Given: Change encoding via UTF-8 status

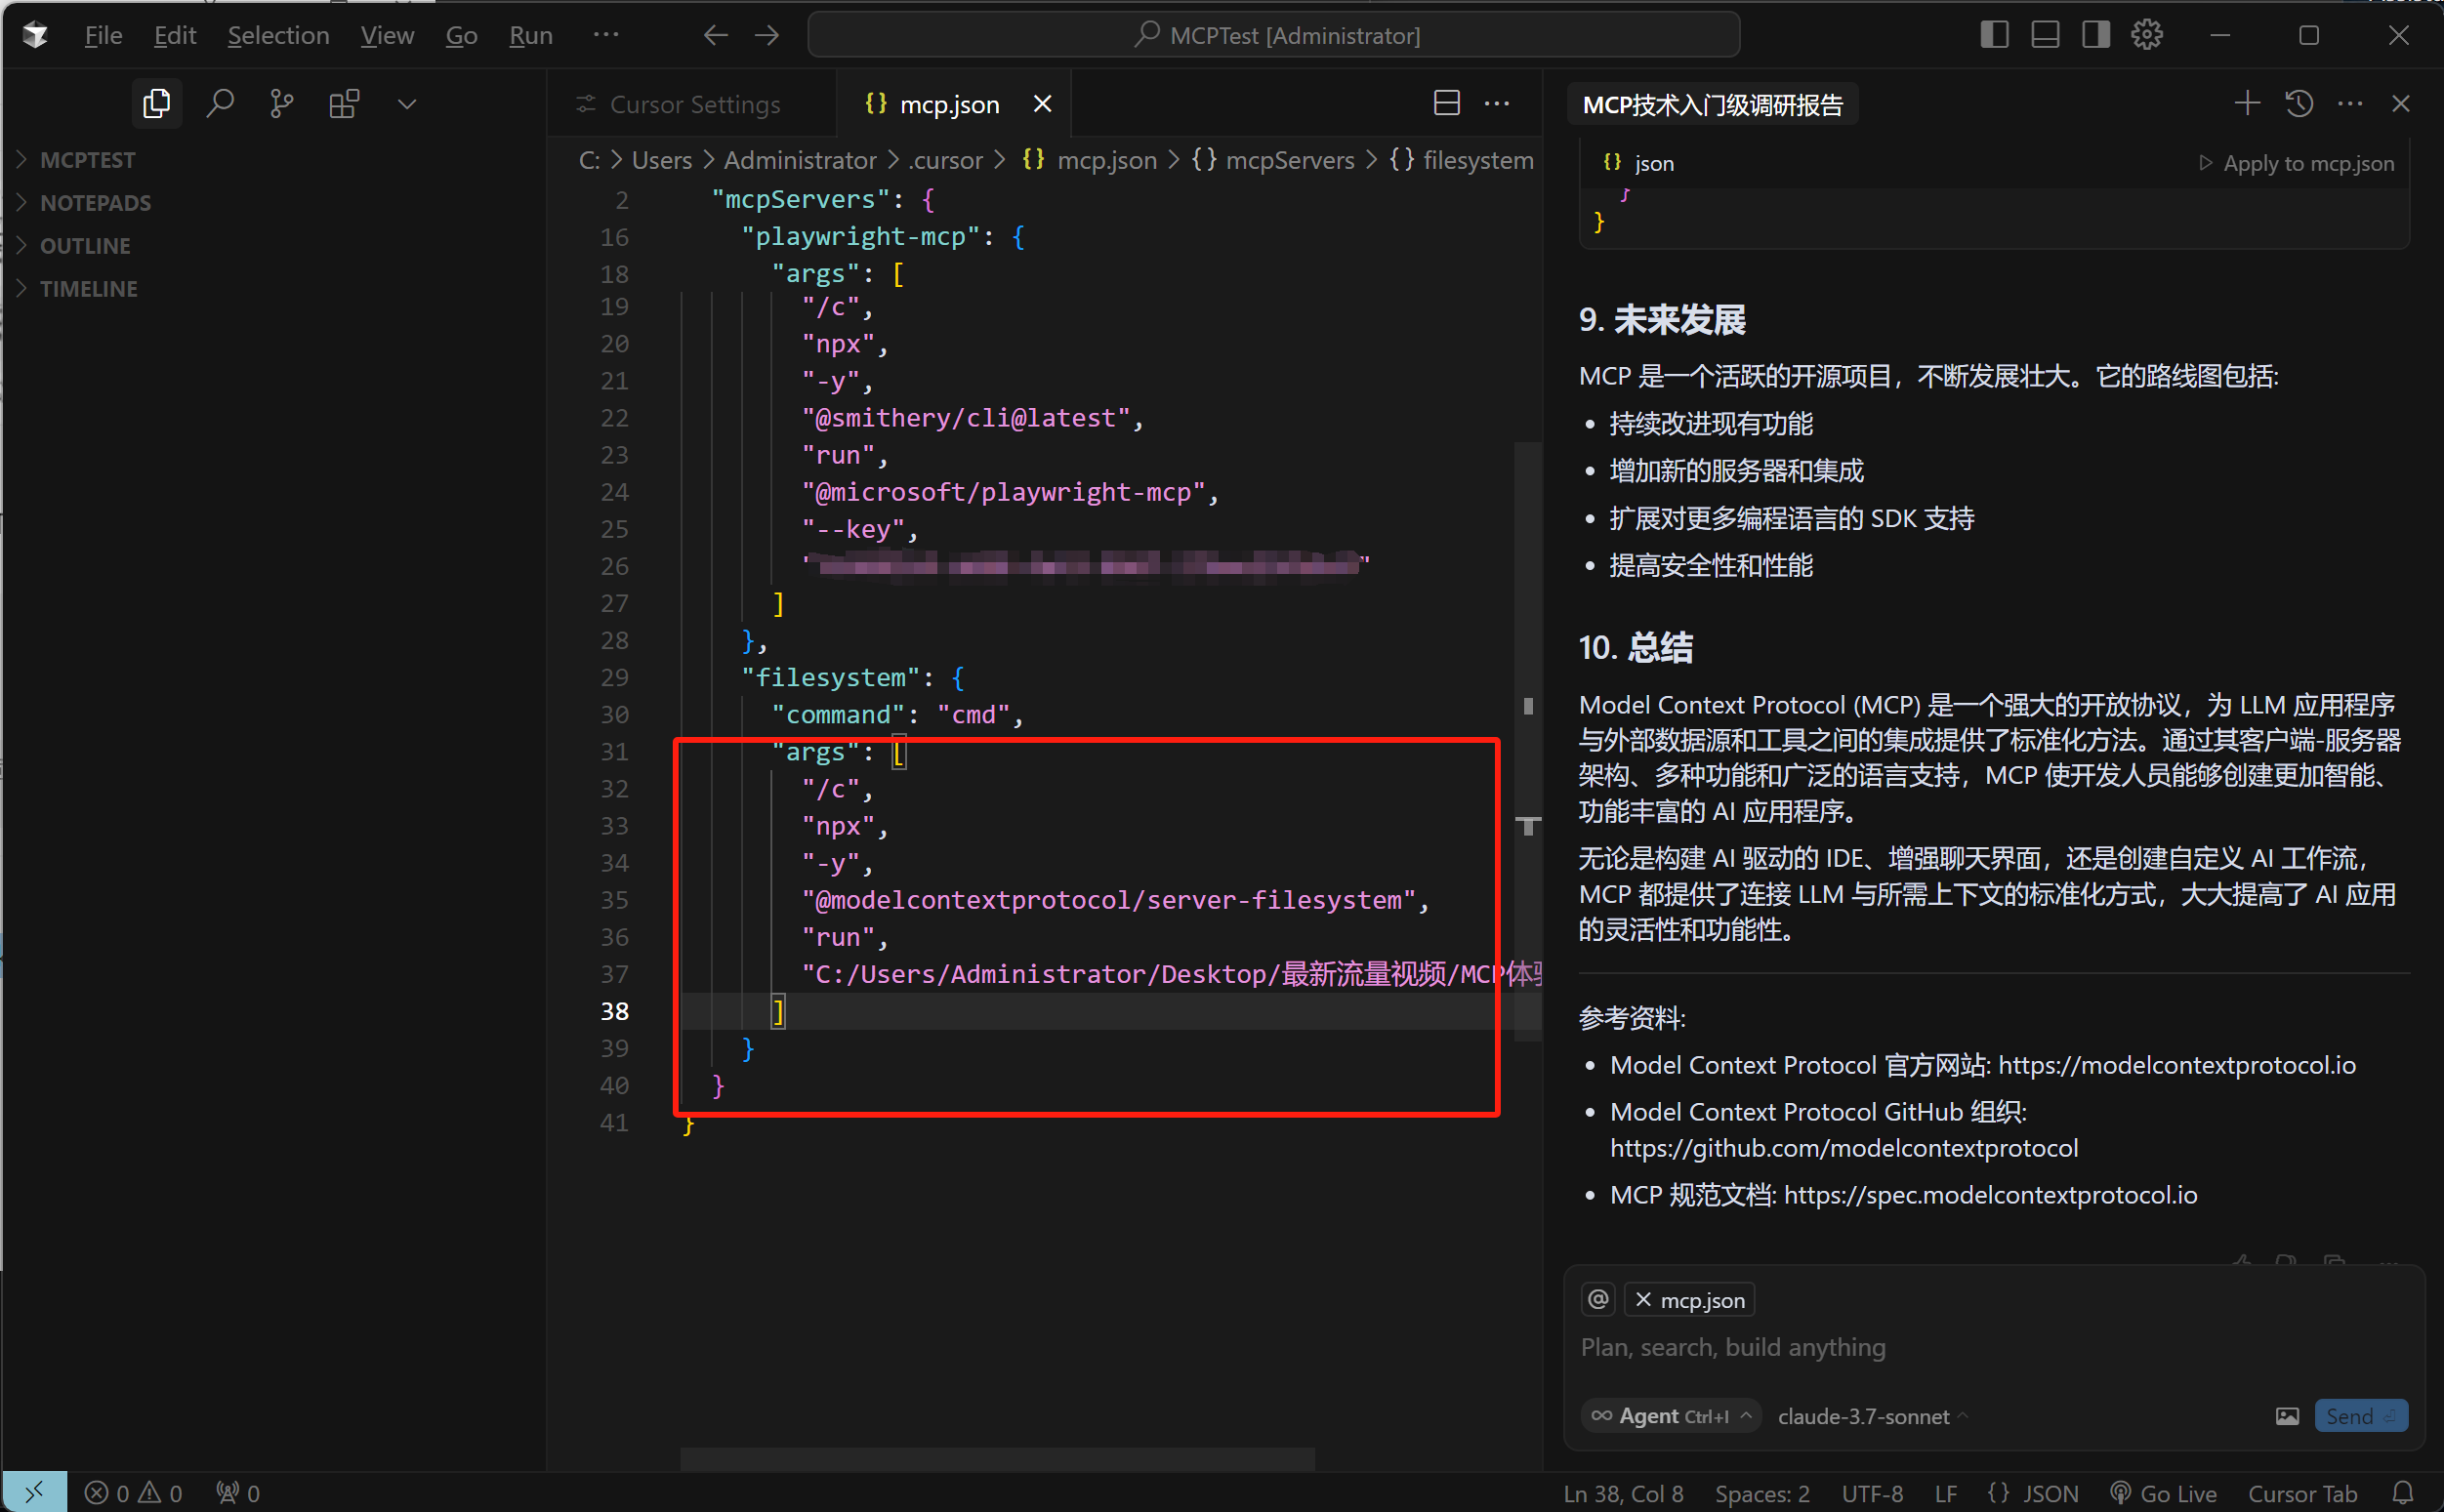Looking at the screenshot, I should pos(1872,1494).
